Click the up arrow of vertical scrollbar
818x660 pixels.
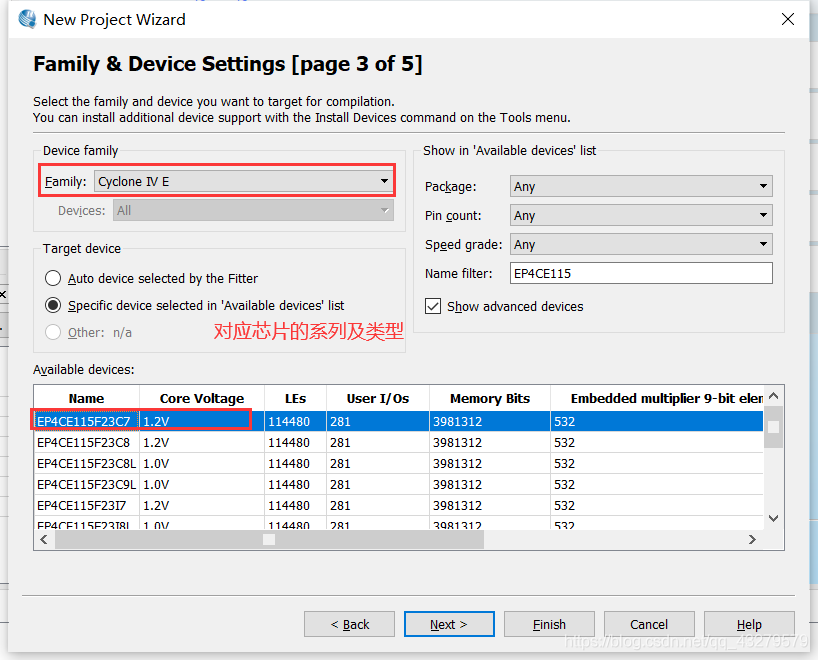click(x=774, y=396)
